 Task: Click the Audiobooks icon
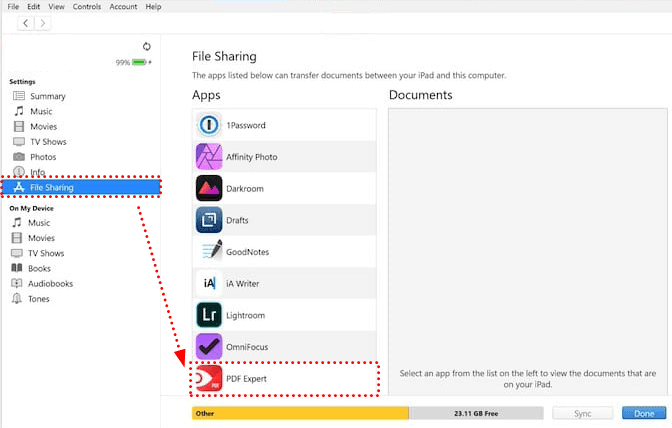pos(17,283)
